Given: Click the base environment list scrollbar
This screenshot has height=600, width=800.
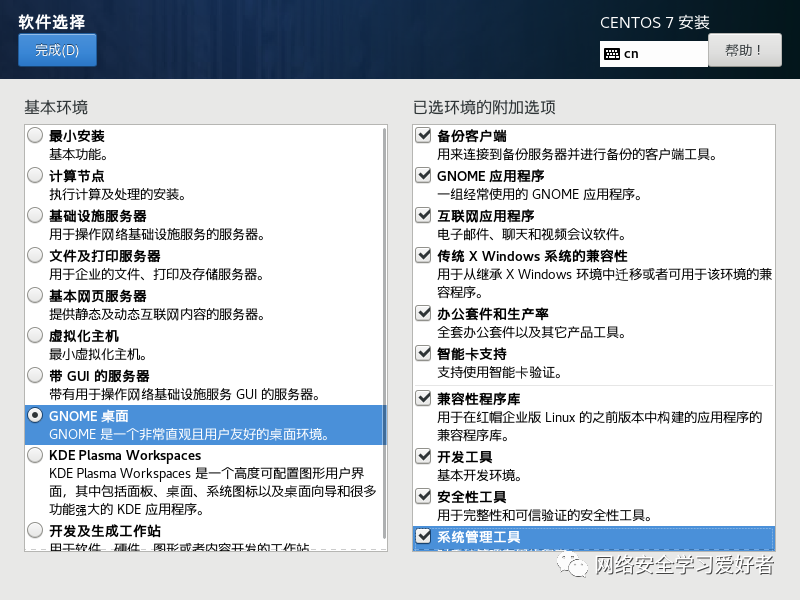Looking at the screenshot, I should 384,334.
